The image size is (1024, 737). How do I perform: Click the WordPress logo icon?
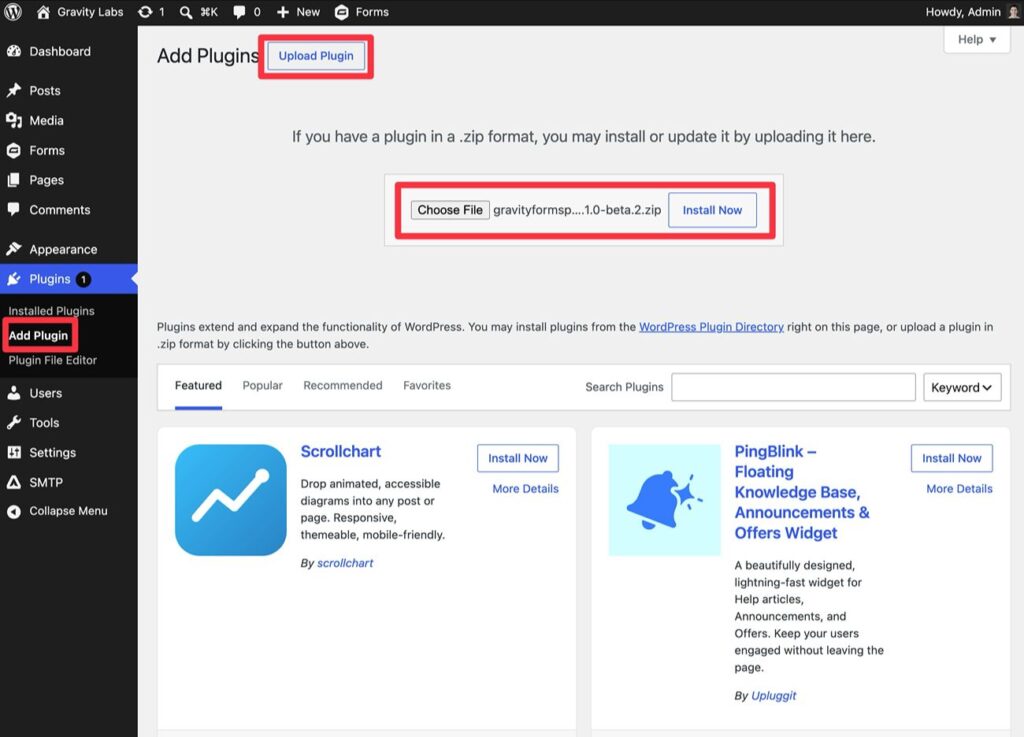[13, 12]
